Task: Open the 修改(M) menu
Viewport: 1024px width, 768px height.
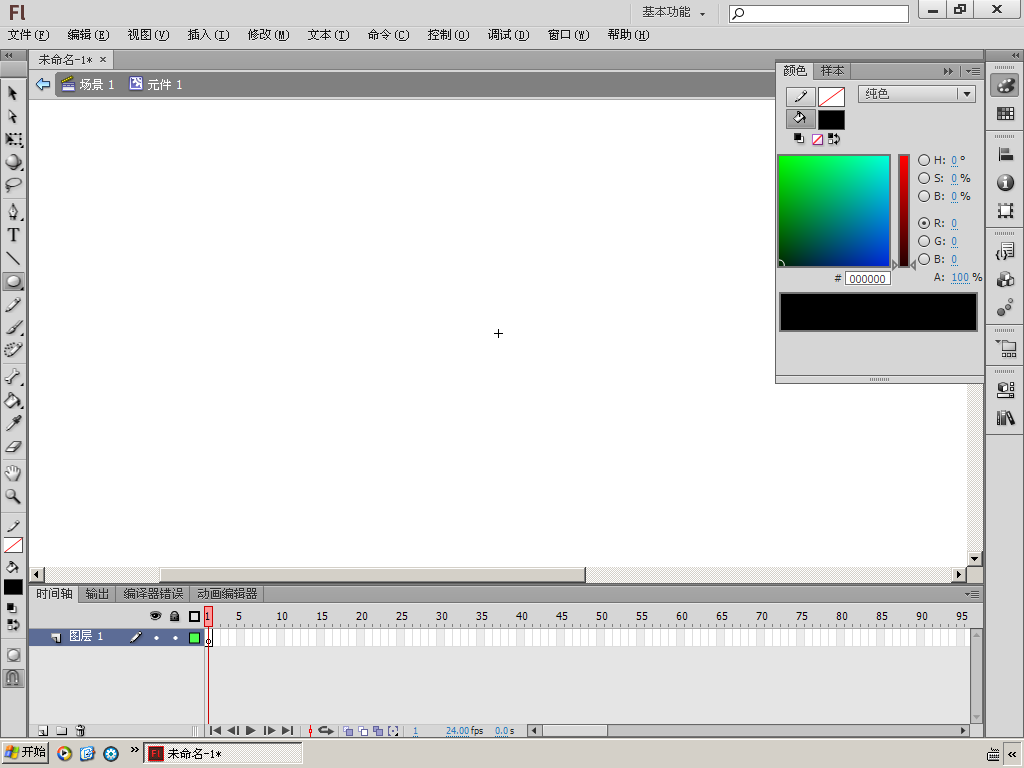Action: (x=268, y=35)
